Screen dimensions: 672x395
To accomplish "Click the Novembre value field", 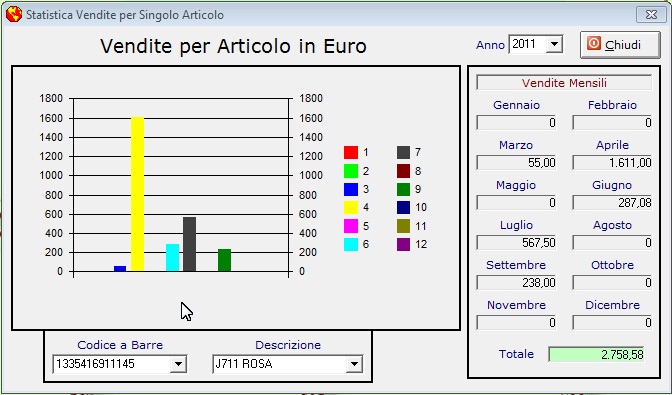I will (516, 323).
